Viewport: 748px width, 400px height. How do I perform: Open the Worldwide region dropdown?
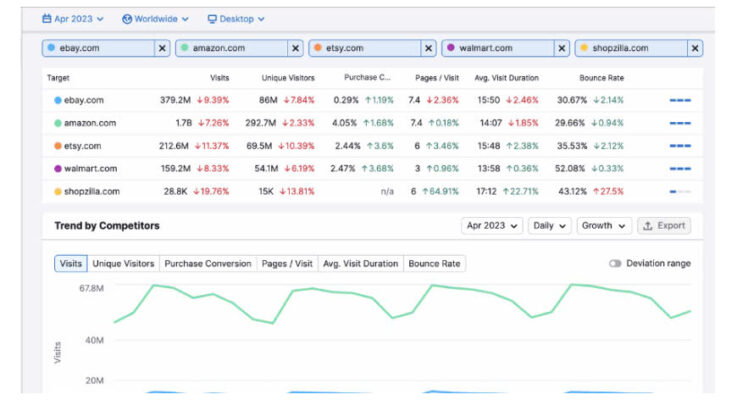pos(156,19)
